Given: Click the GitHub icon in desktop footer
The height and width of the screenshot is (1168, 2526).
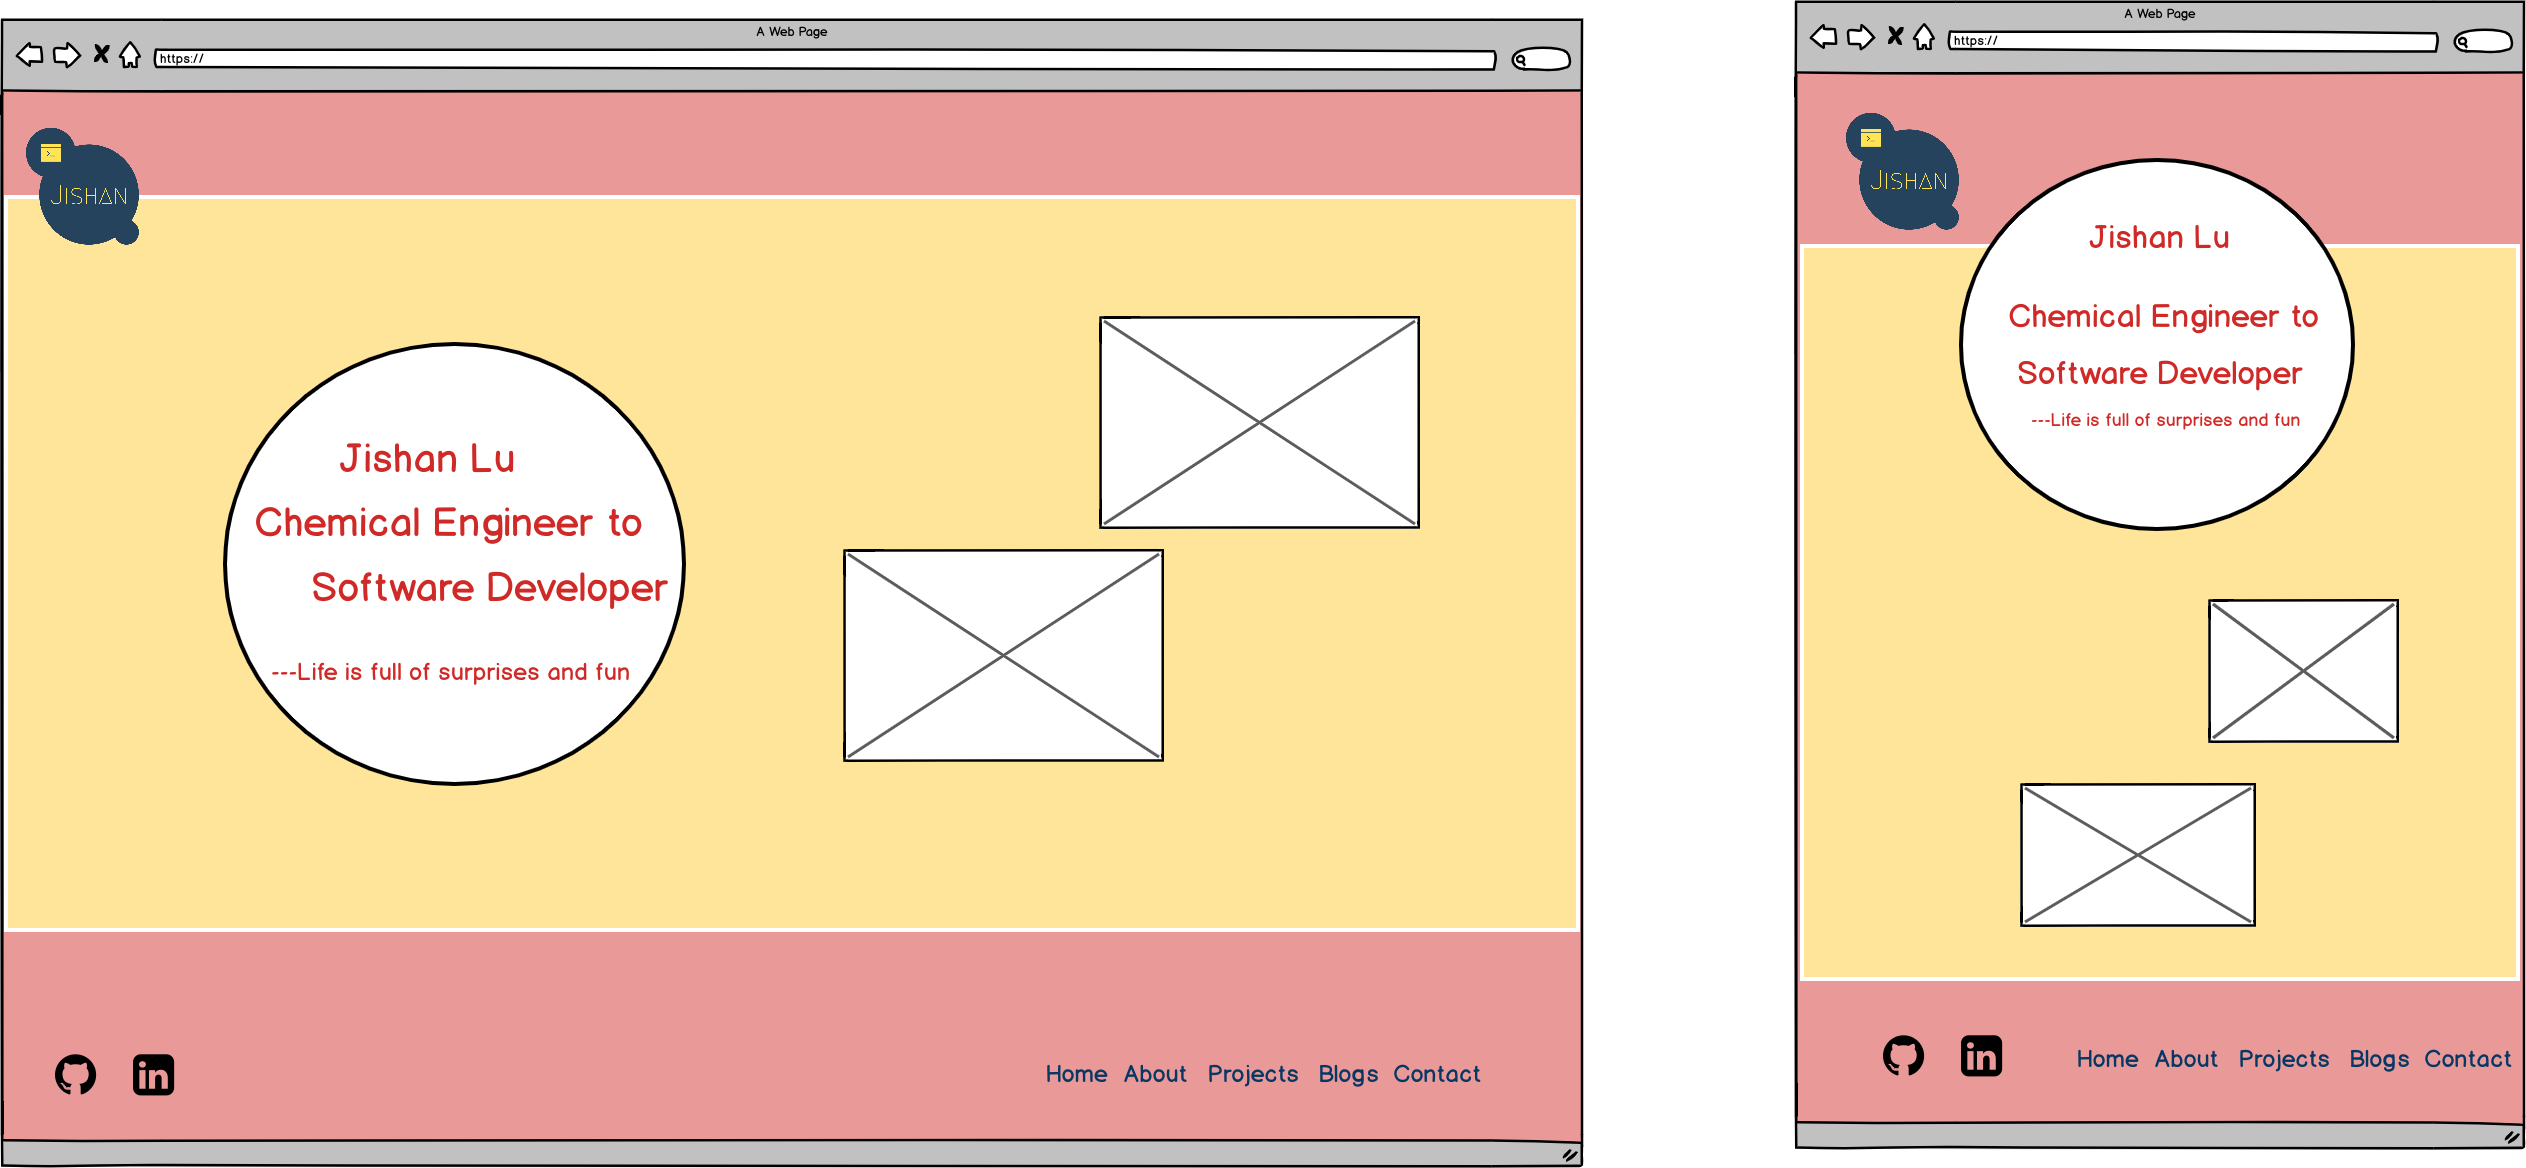Looking at the screenshot, I should click(76, 1075).
